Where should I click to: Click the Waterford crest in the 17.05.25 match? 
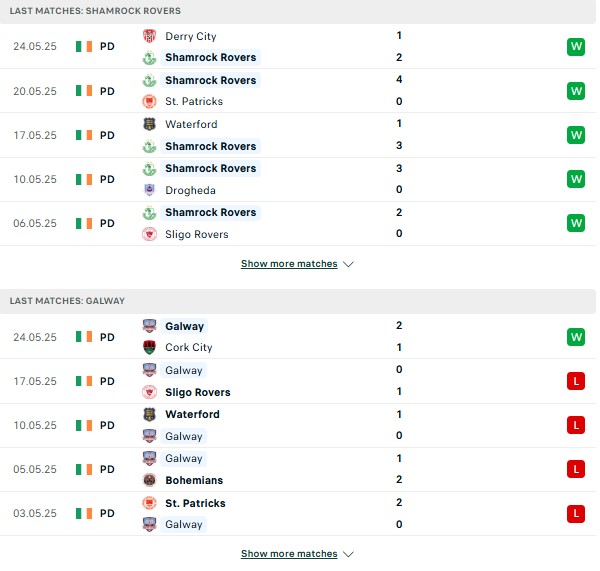pyautogui.click(x=149, y=124)
